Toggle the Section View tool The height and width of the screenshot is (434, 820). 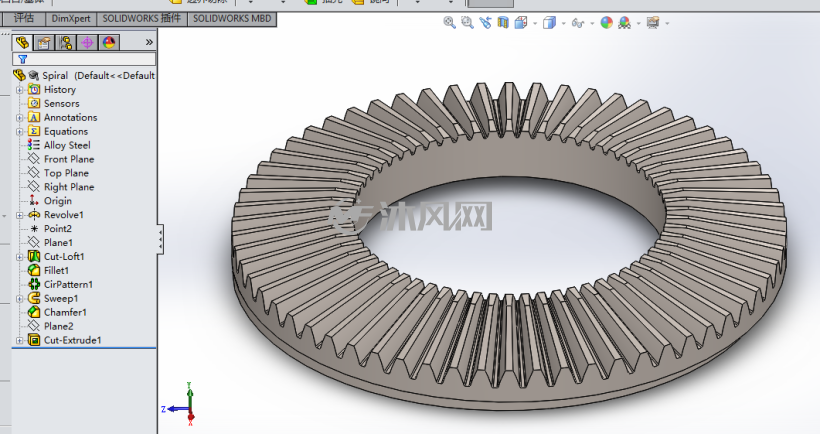pyautogui.click(x=503, y=22)
